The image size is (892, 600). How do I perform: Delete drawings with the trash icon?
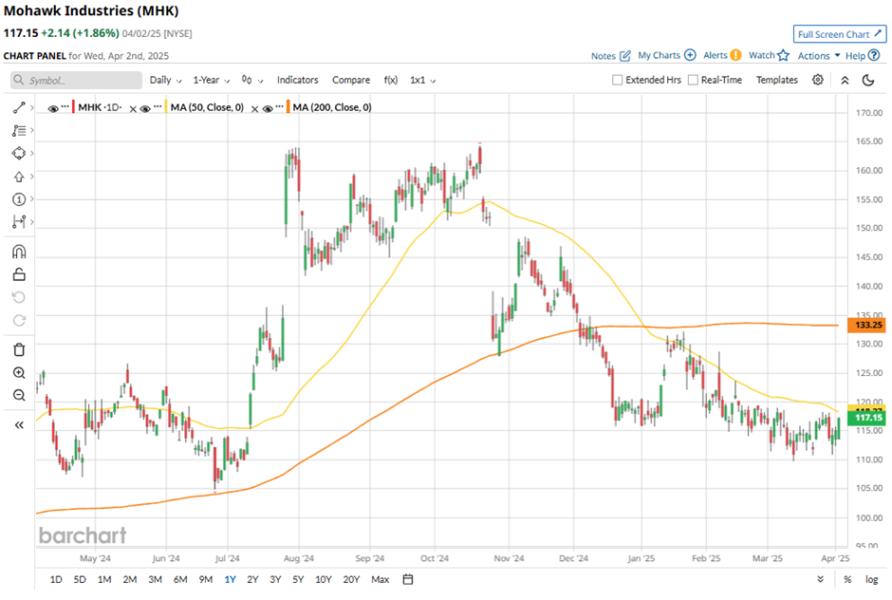(19, 349)
